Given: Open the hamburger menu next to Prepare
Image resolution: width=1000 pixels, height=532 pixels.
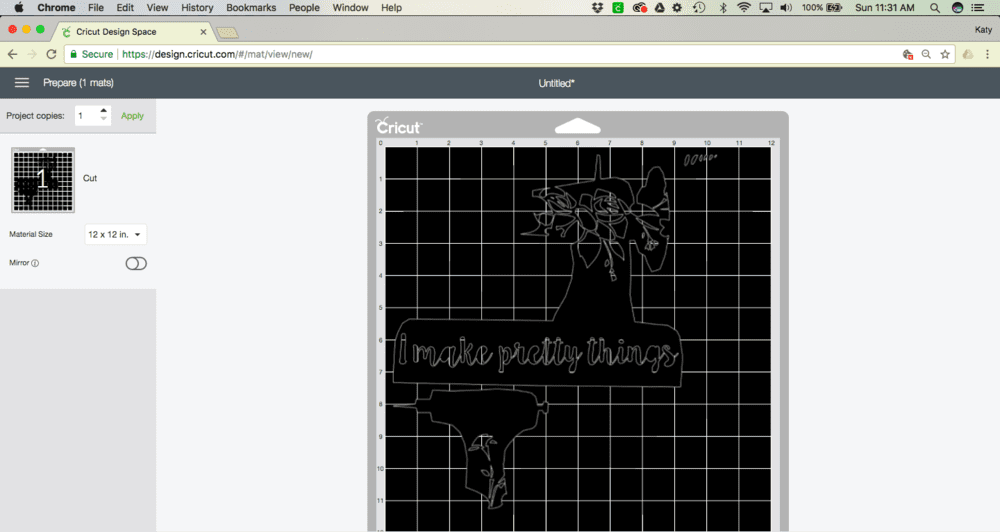Looking at the screenshot, I should 21,83.
